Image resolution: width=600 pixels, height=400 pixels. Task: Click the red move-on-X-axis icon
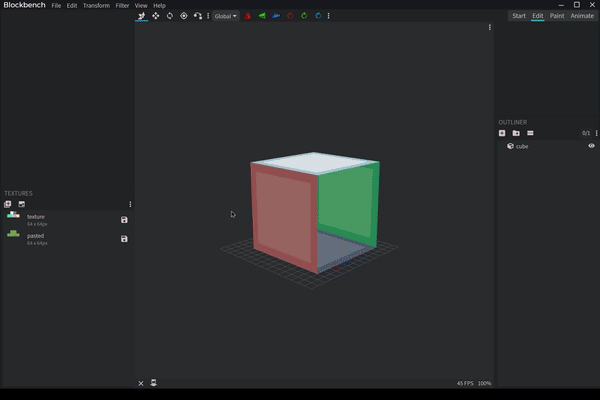pos(248,16)
